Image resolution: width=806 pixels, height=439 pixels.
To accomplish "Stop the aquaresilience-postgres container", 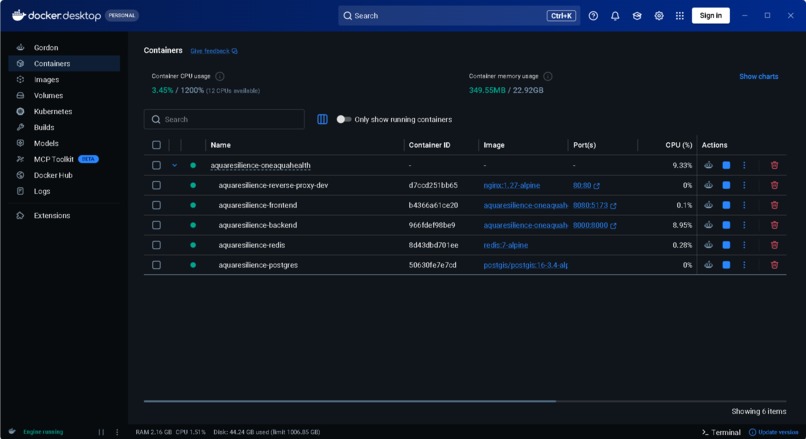I will click(726, 265).
